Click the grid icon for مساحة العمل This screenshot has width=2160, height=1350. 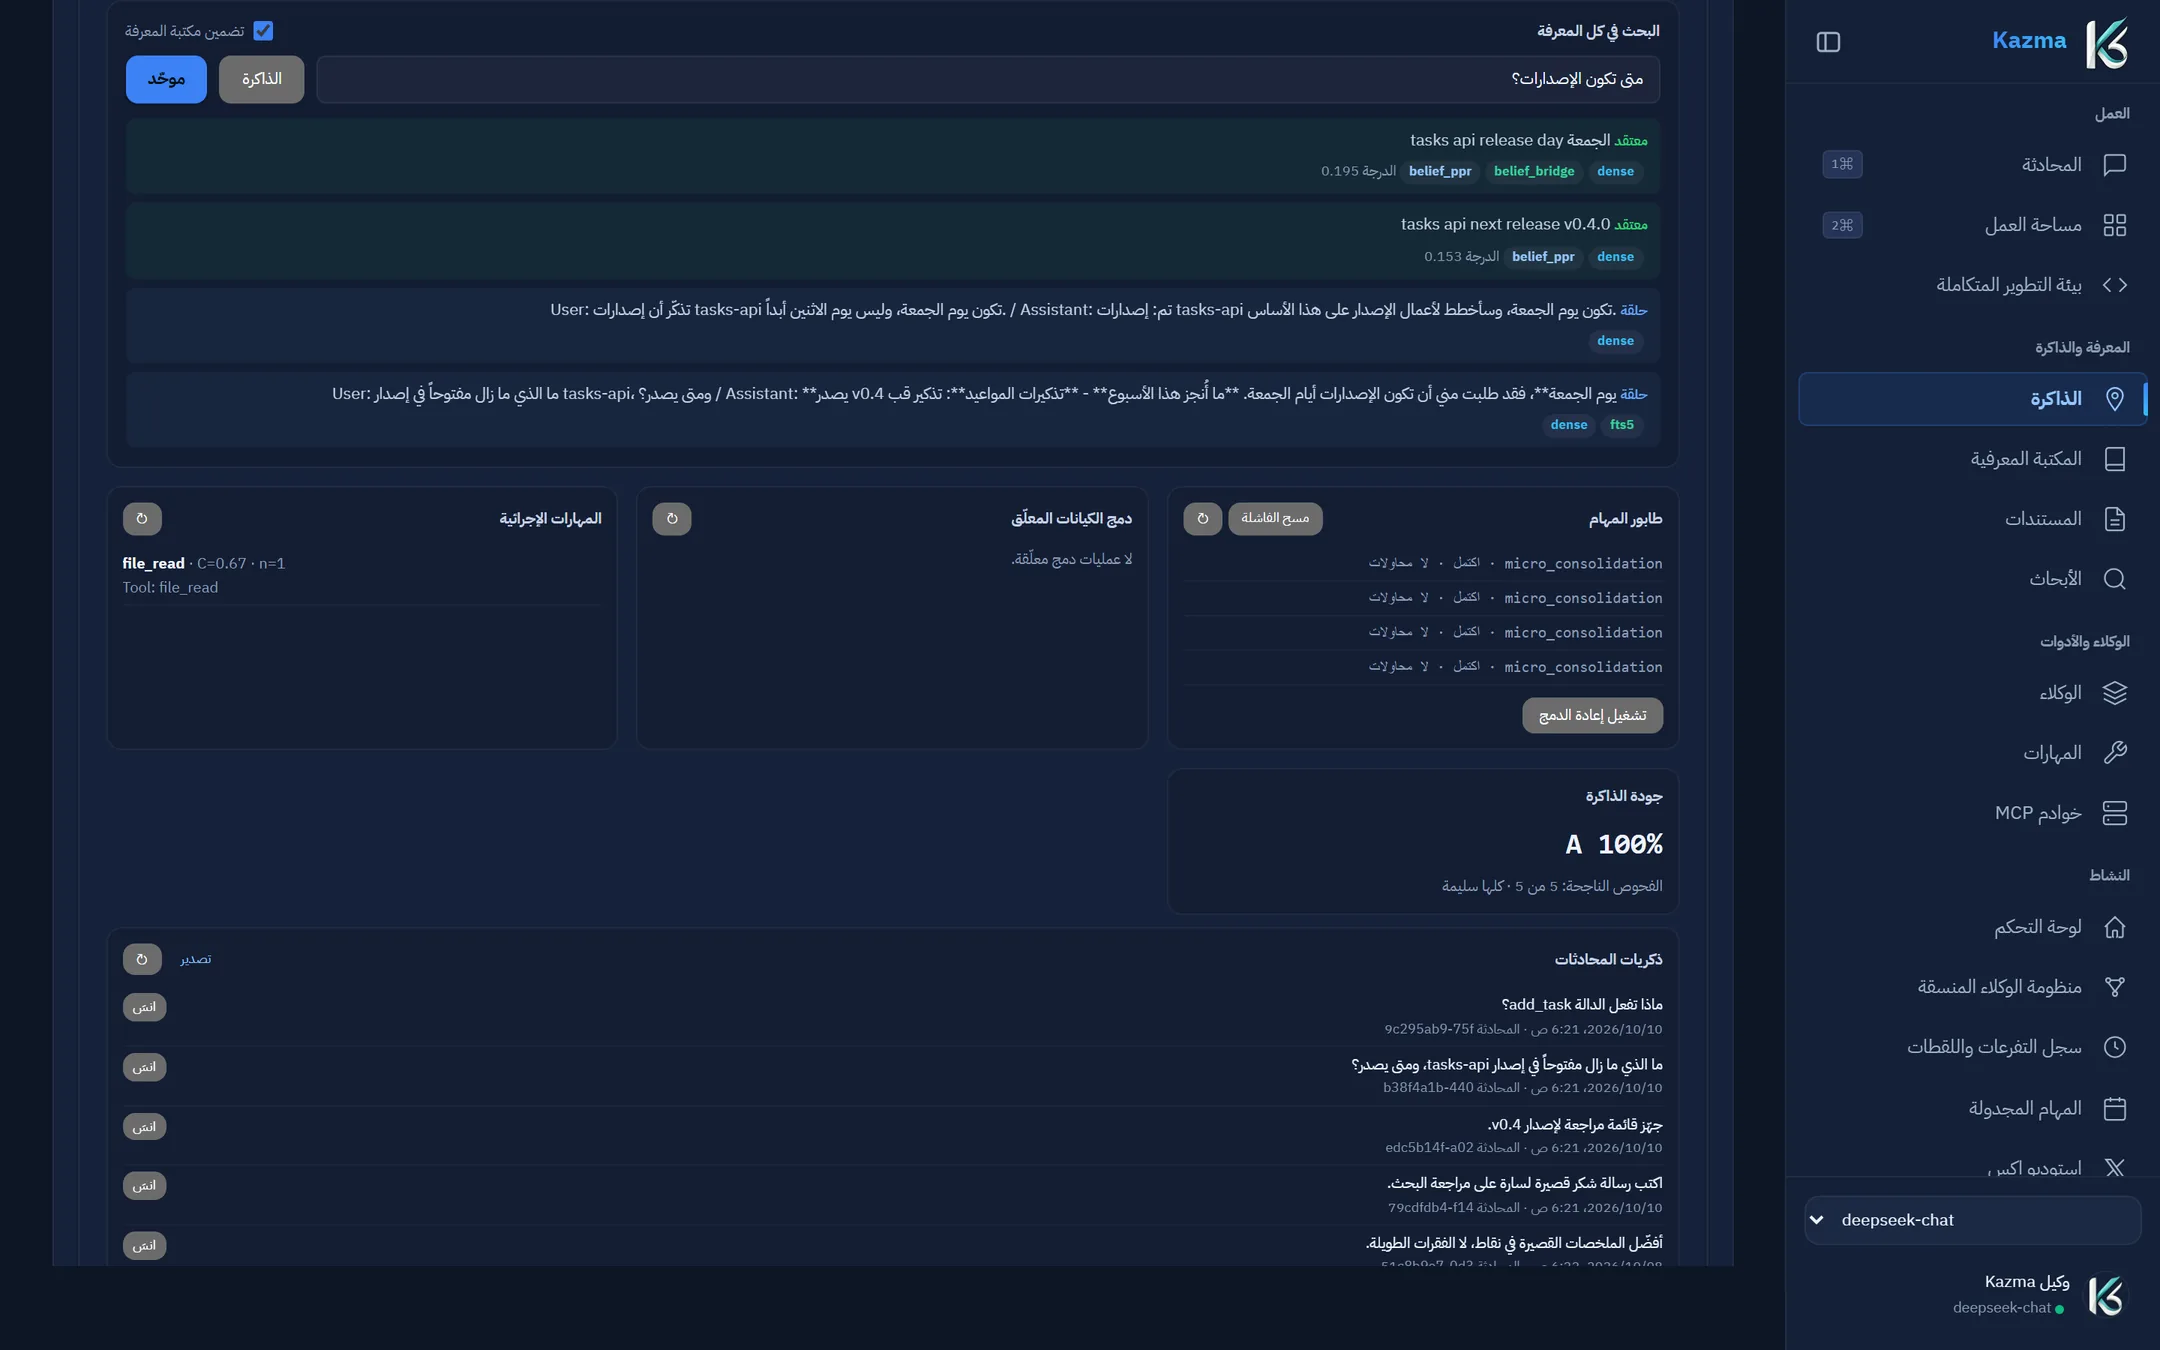point(2114,225)
